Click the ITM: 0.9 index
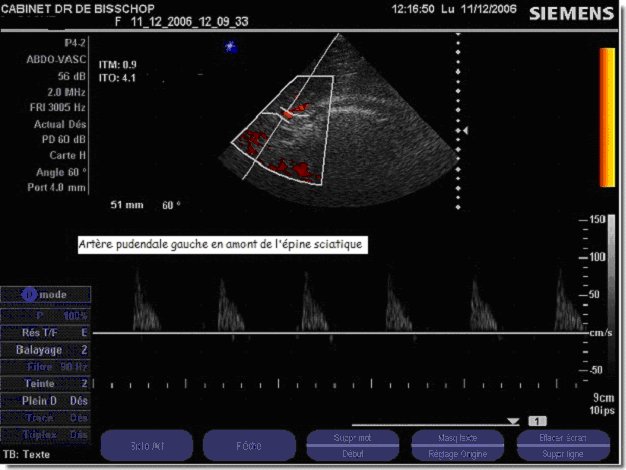 point(118,65)
